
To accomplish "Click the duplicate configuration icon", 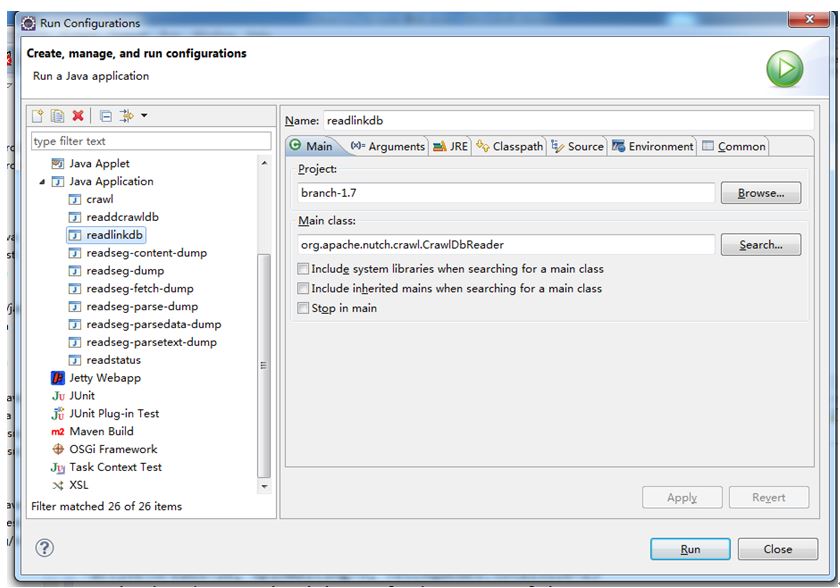I will pyautogui.click(x=58, y=116).
